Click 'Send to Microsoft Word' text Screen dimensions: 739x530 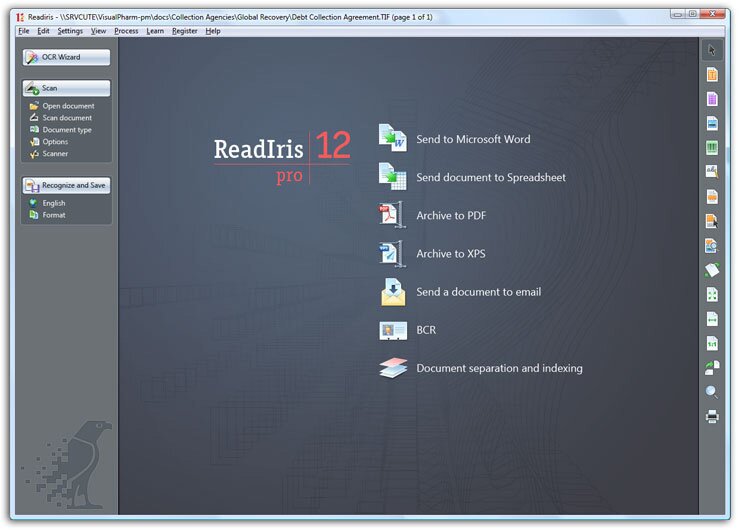(473, 139)
